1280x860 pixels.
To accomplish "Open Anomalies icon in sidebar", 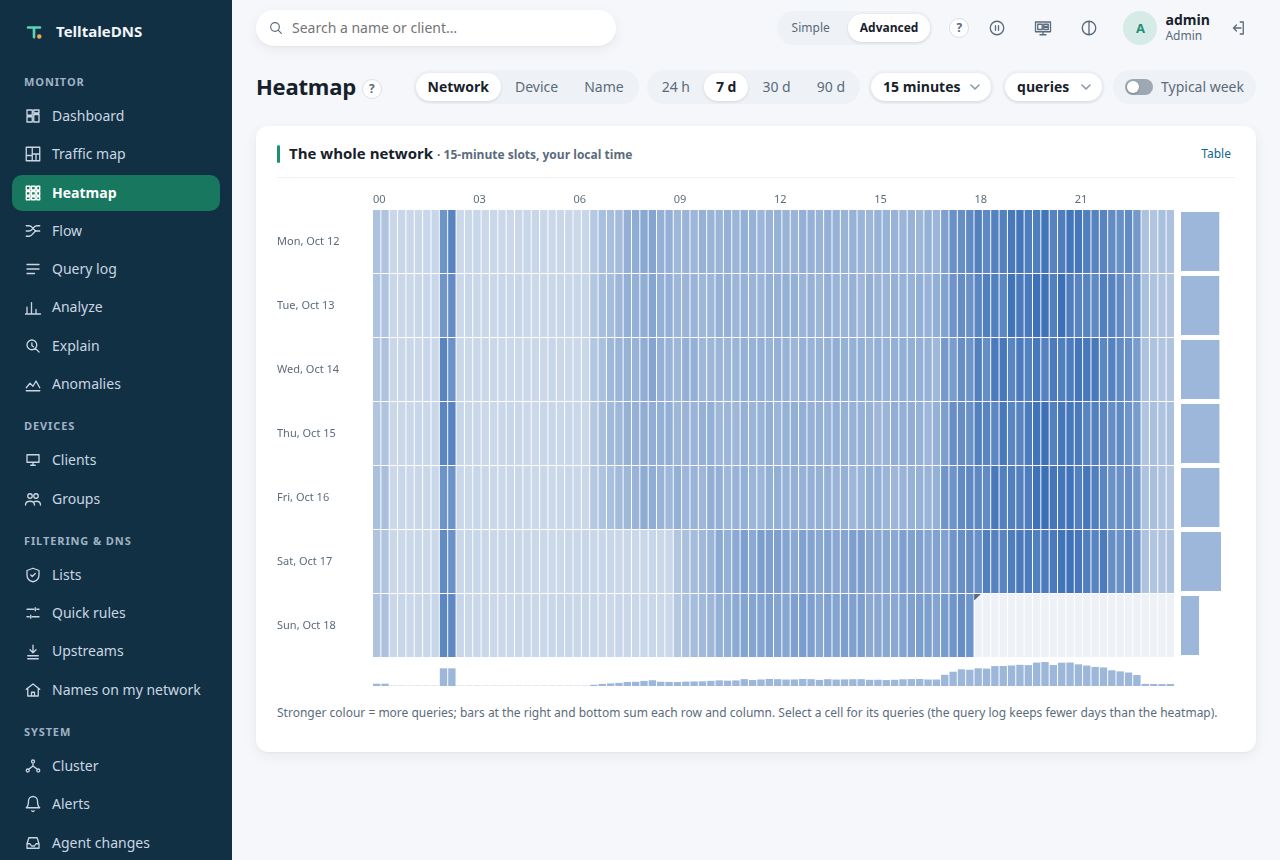I will point(33,384).
